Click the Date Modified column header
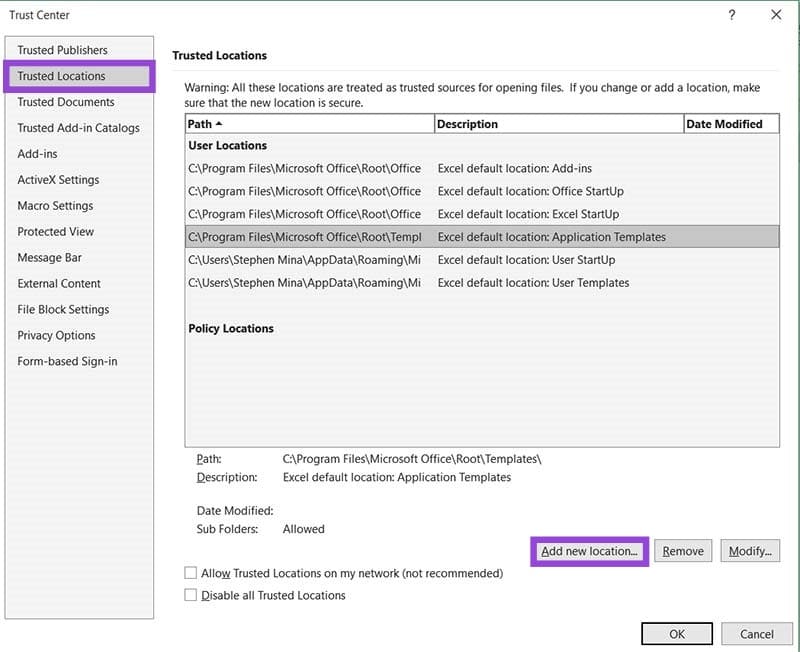This screenshot has width=800, height=652. pos(732,124)
